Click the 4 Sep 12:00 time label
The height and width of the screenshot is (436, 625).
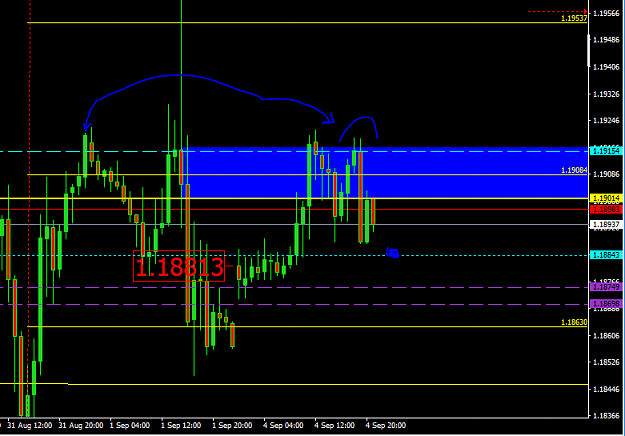coord(334,426)
